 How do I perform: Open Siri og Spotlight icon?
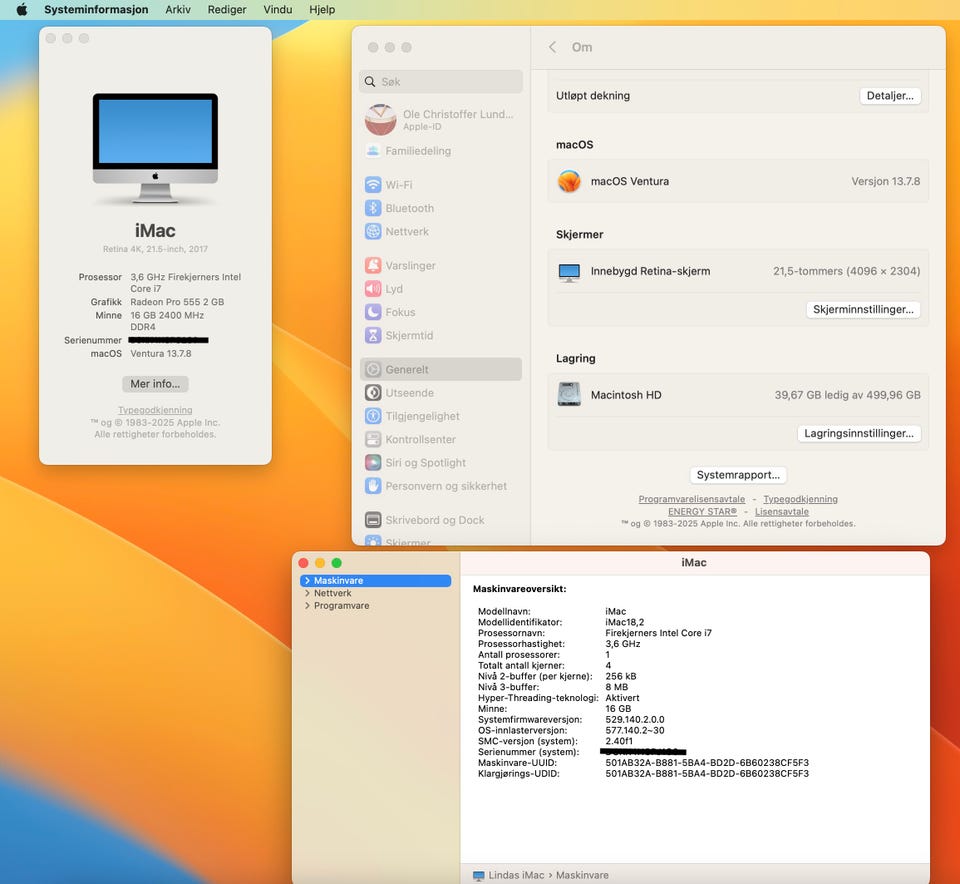373,463
